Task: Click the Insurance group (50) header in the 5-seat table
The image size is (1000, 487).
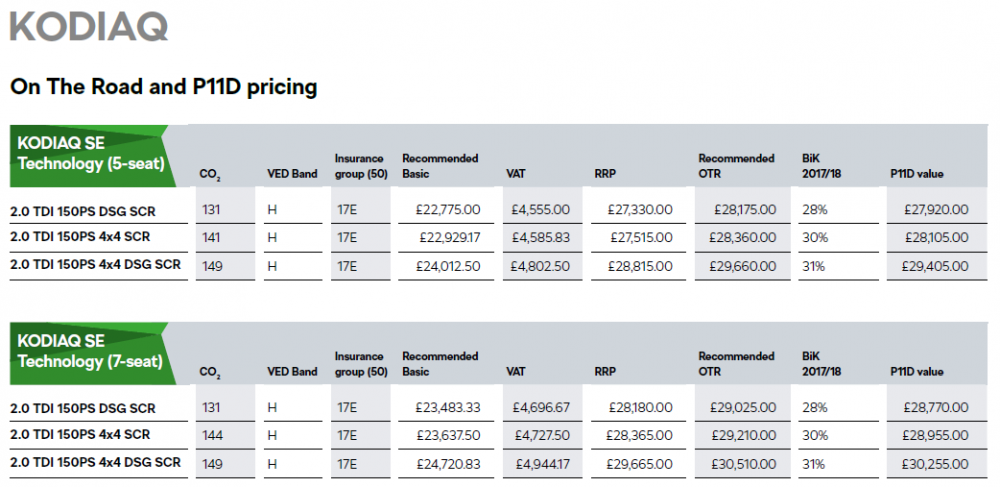Action: (361, 166)
